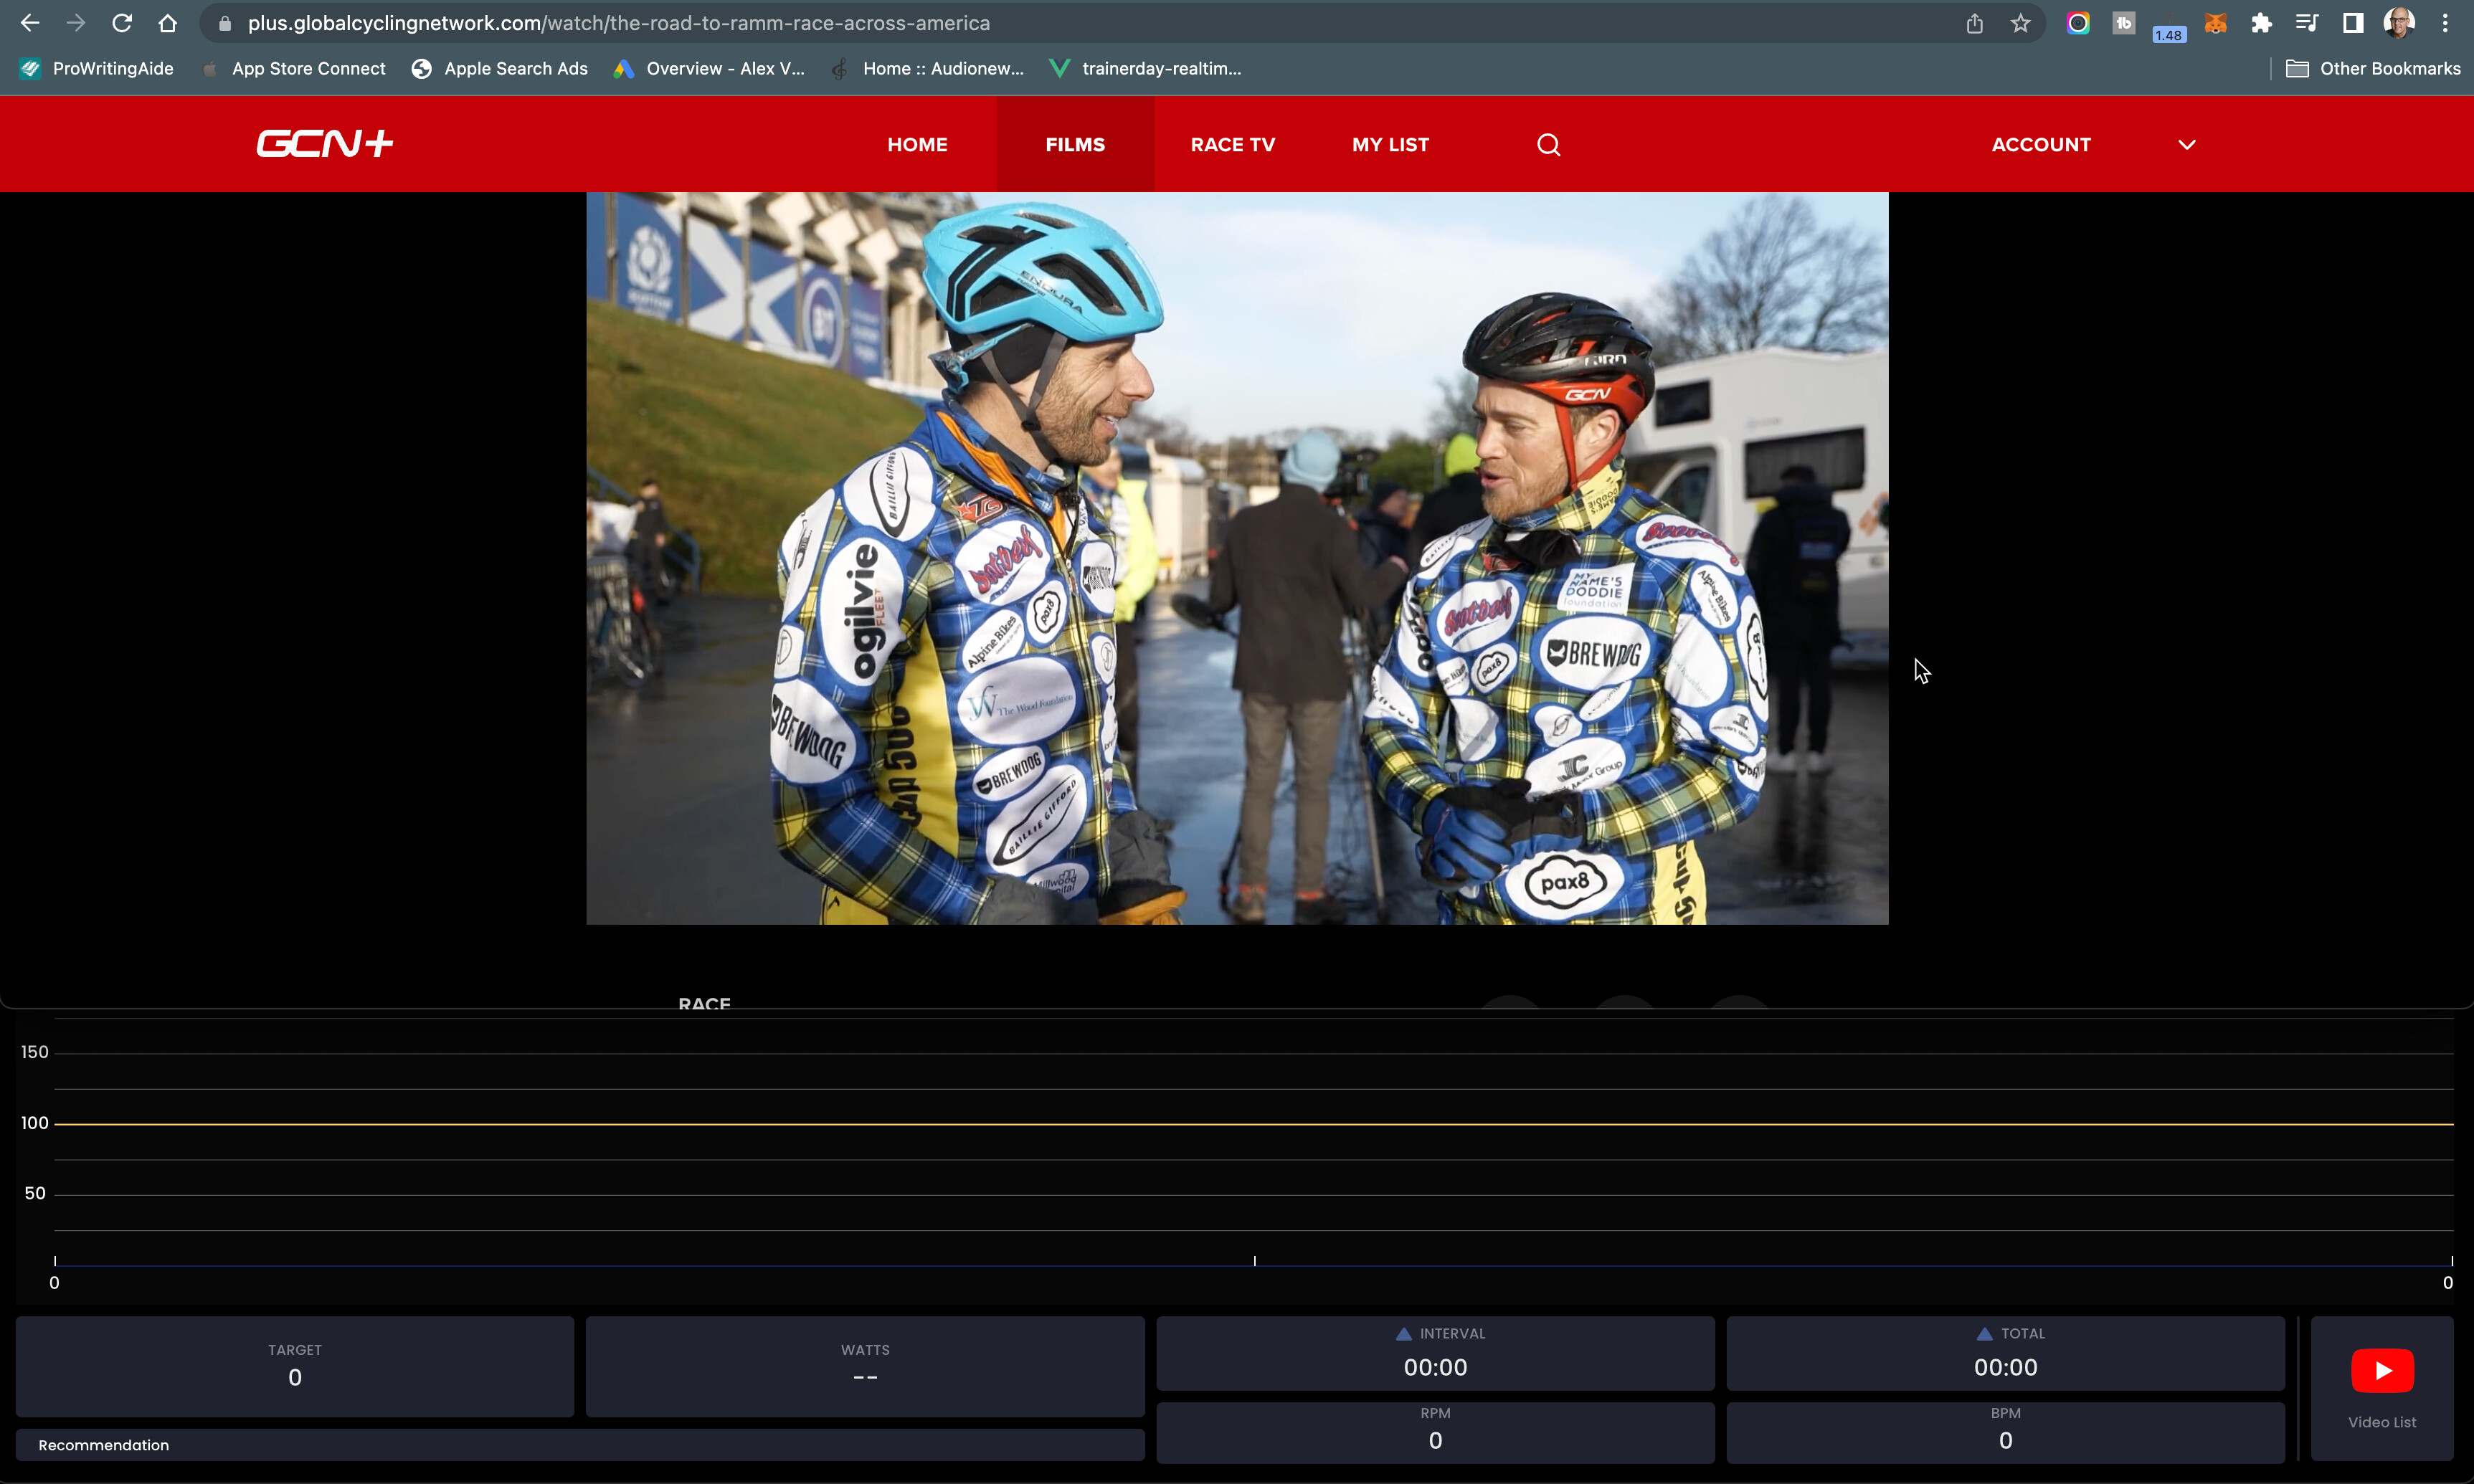Go to the HOME tab

coord(917,144)
